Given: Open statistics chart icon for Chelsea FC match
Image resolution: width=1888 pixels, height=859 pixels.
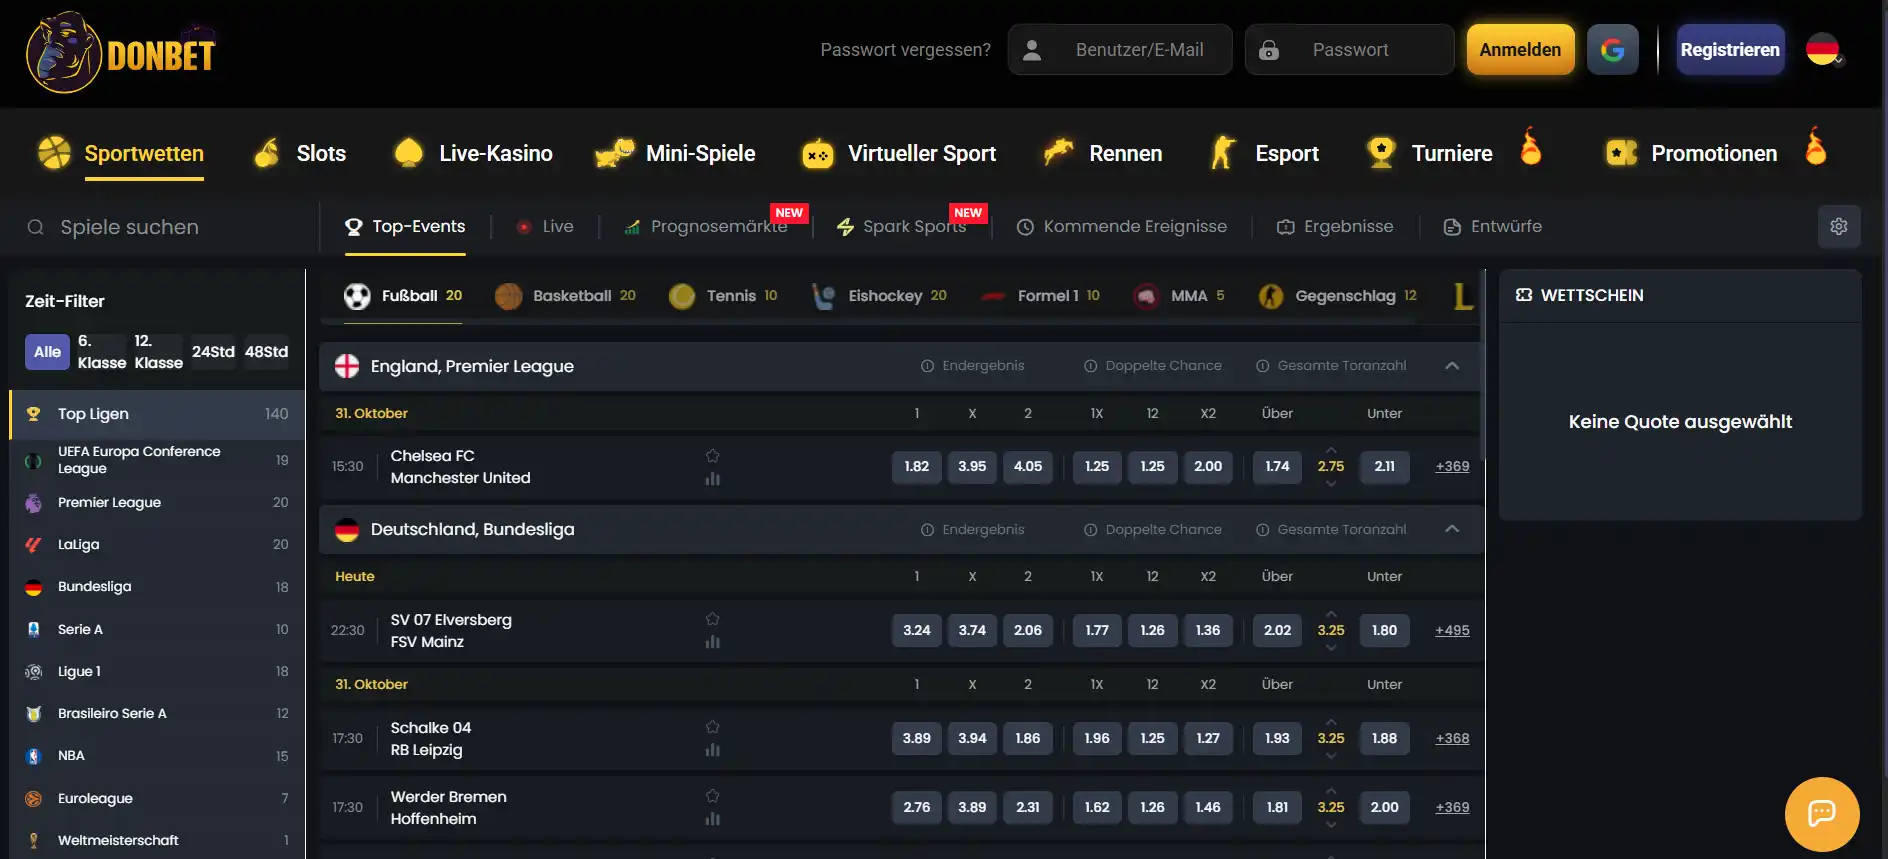Looking at the screenshot, I should pyautogui.click(x=712, y=479).
